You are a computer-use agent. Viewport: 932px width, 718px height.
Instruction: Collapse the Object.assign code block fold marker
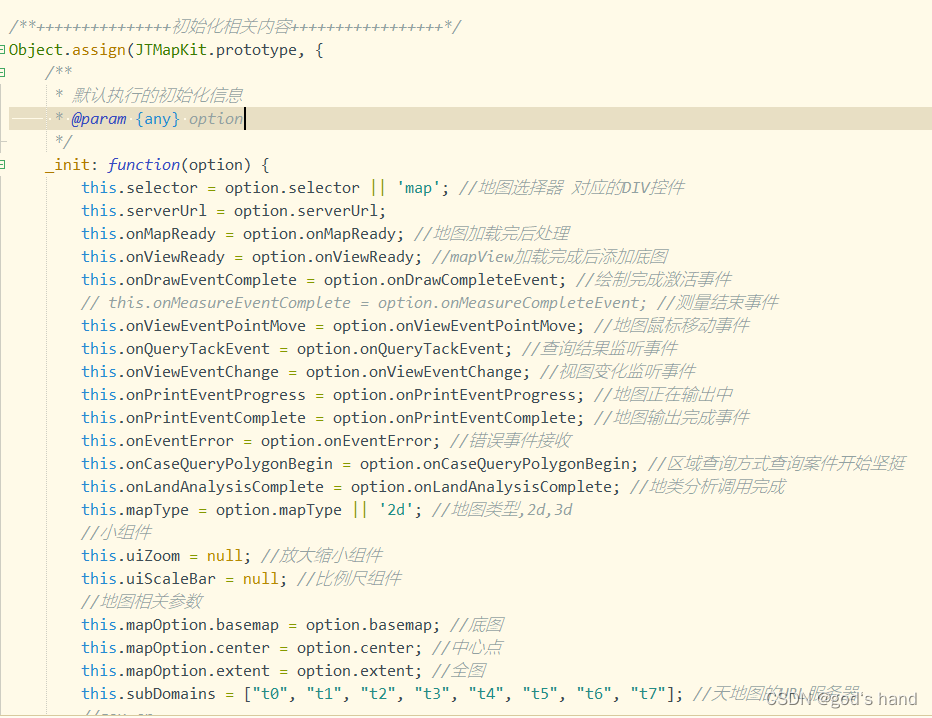click(x=3, y=49)
